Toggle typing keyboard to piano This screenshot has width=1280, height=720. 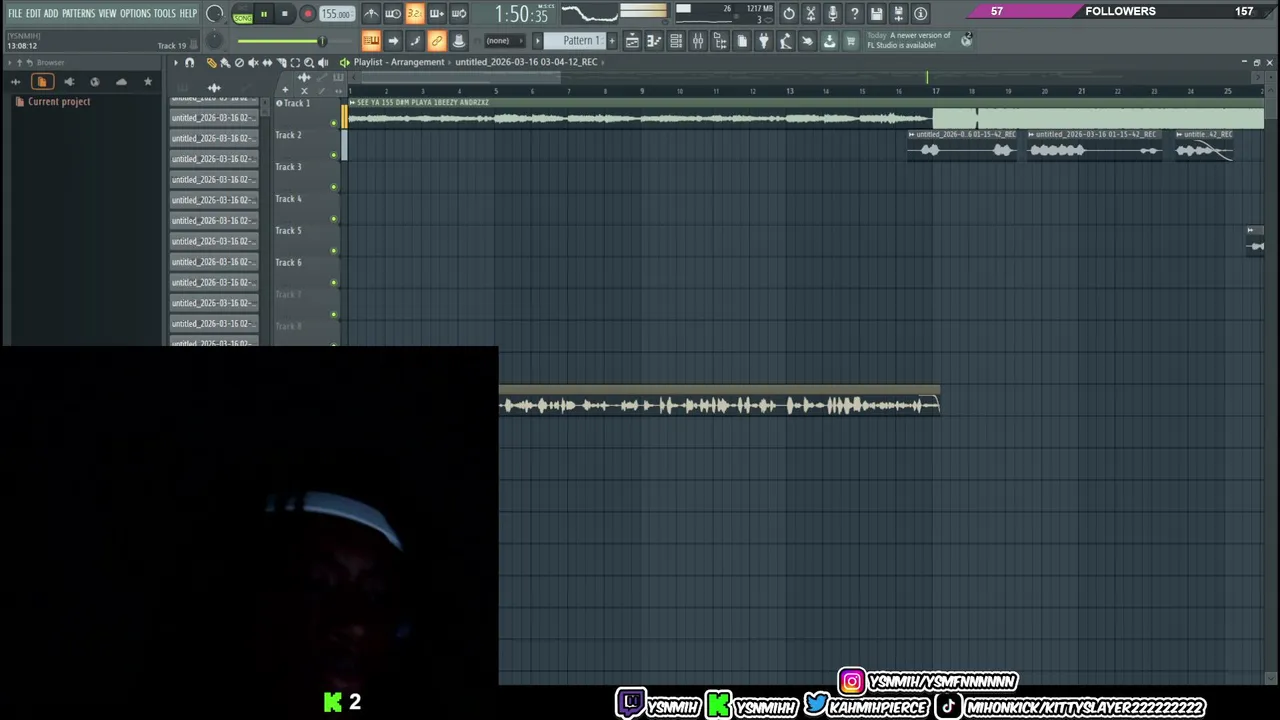tap(371, 41)
